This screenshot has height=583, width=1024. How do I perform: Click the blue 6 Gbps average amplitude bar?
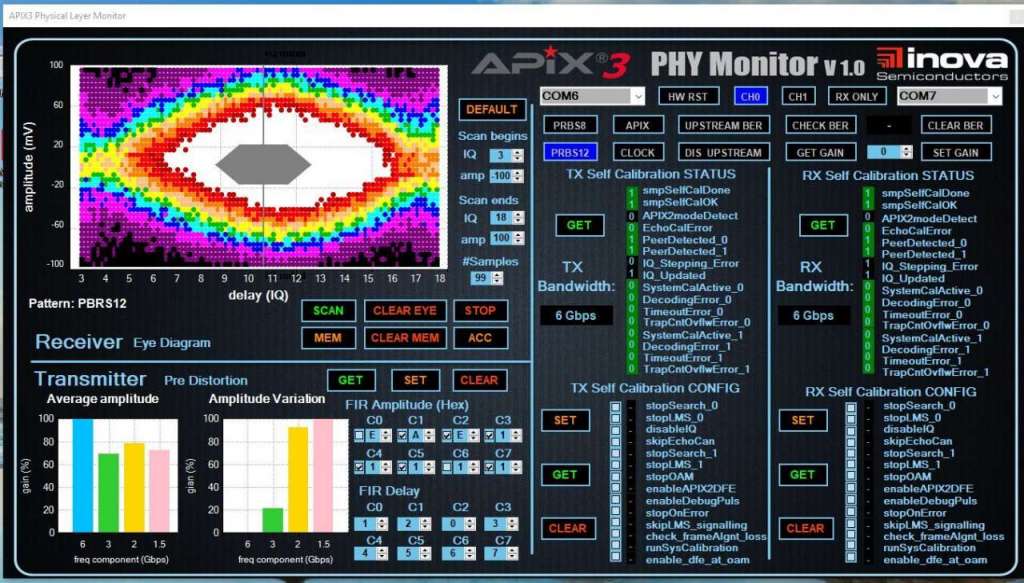tap(82, 475)
